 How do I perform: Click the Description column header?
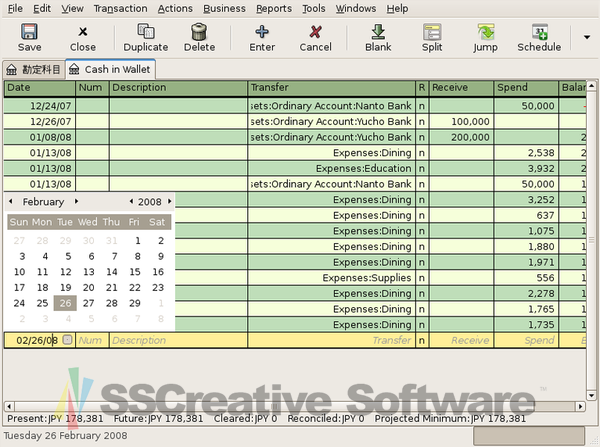click(178, 88)
